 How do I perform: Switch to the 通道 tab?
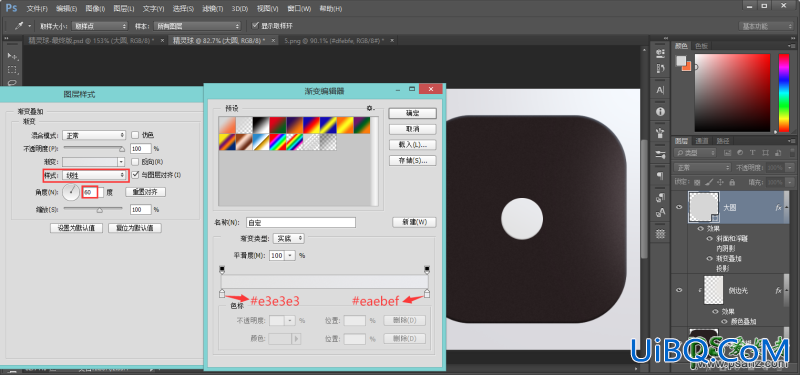702,141
